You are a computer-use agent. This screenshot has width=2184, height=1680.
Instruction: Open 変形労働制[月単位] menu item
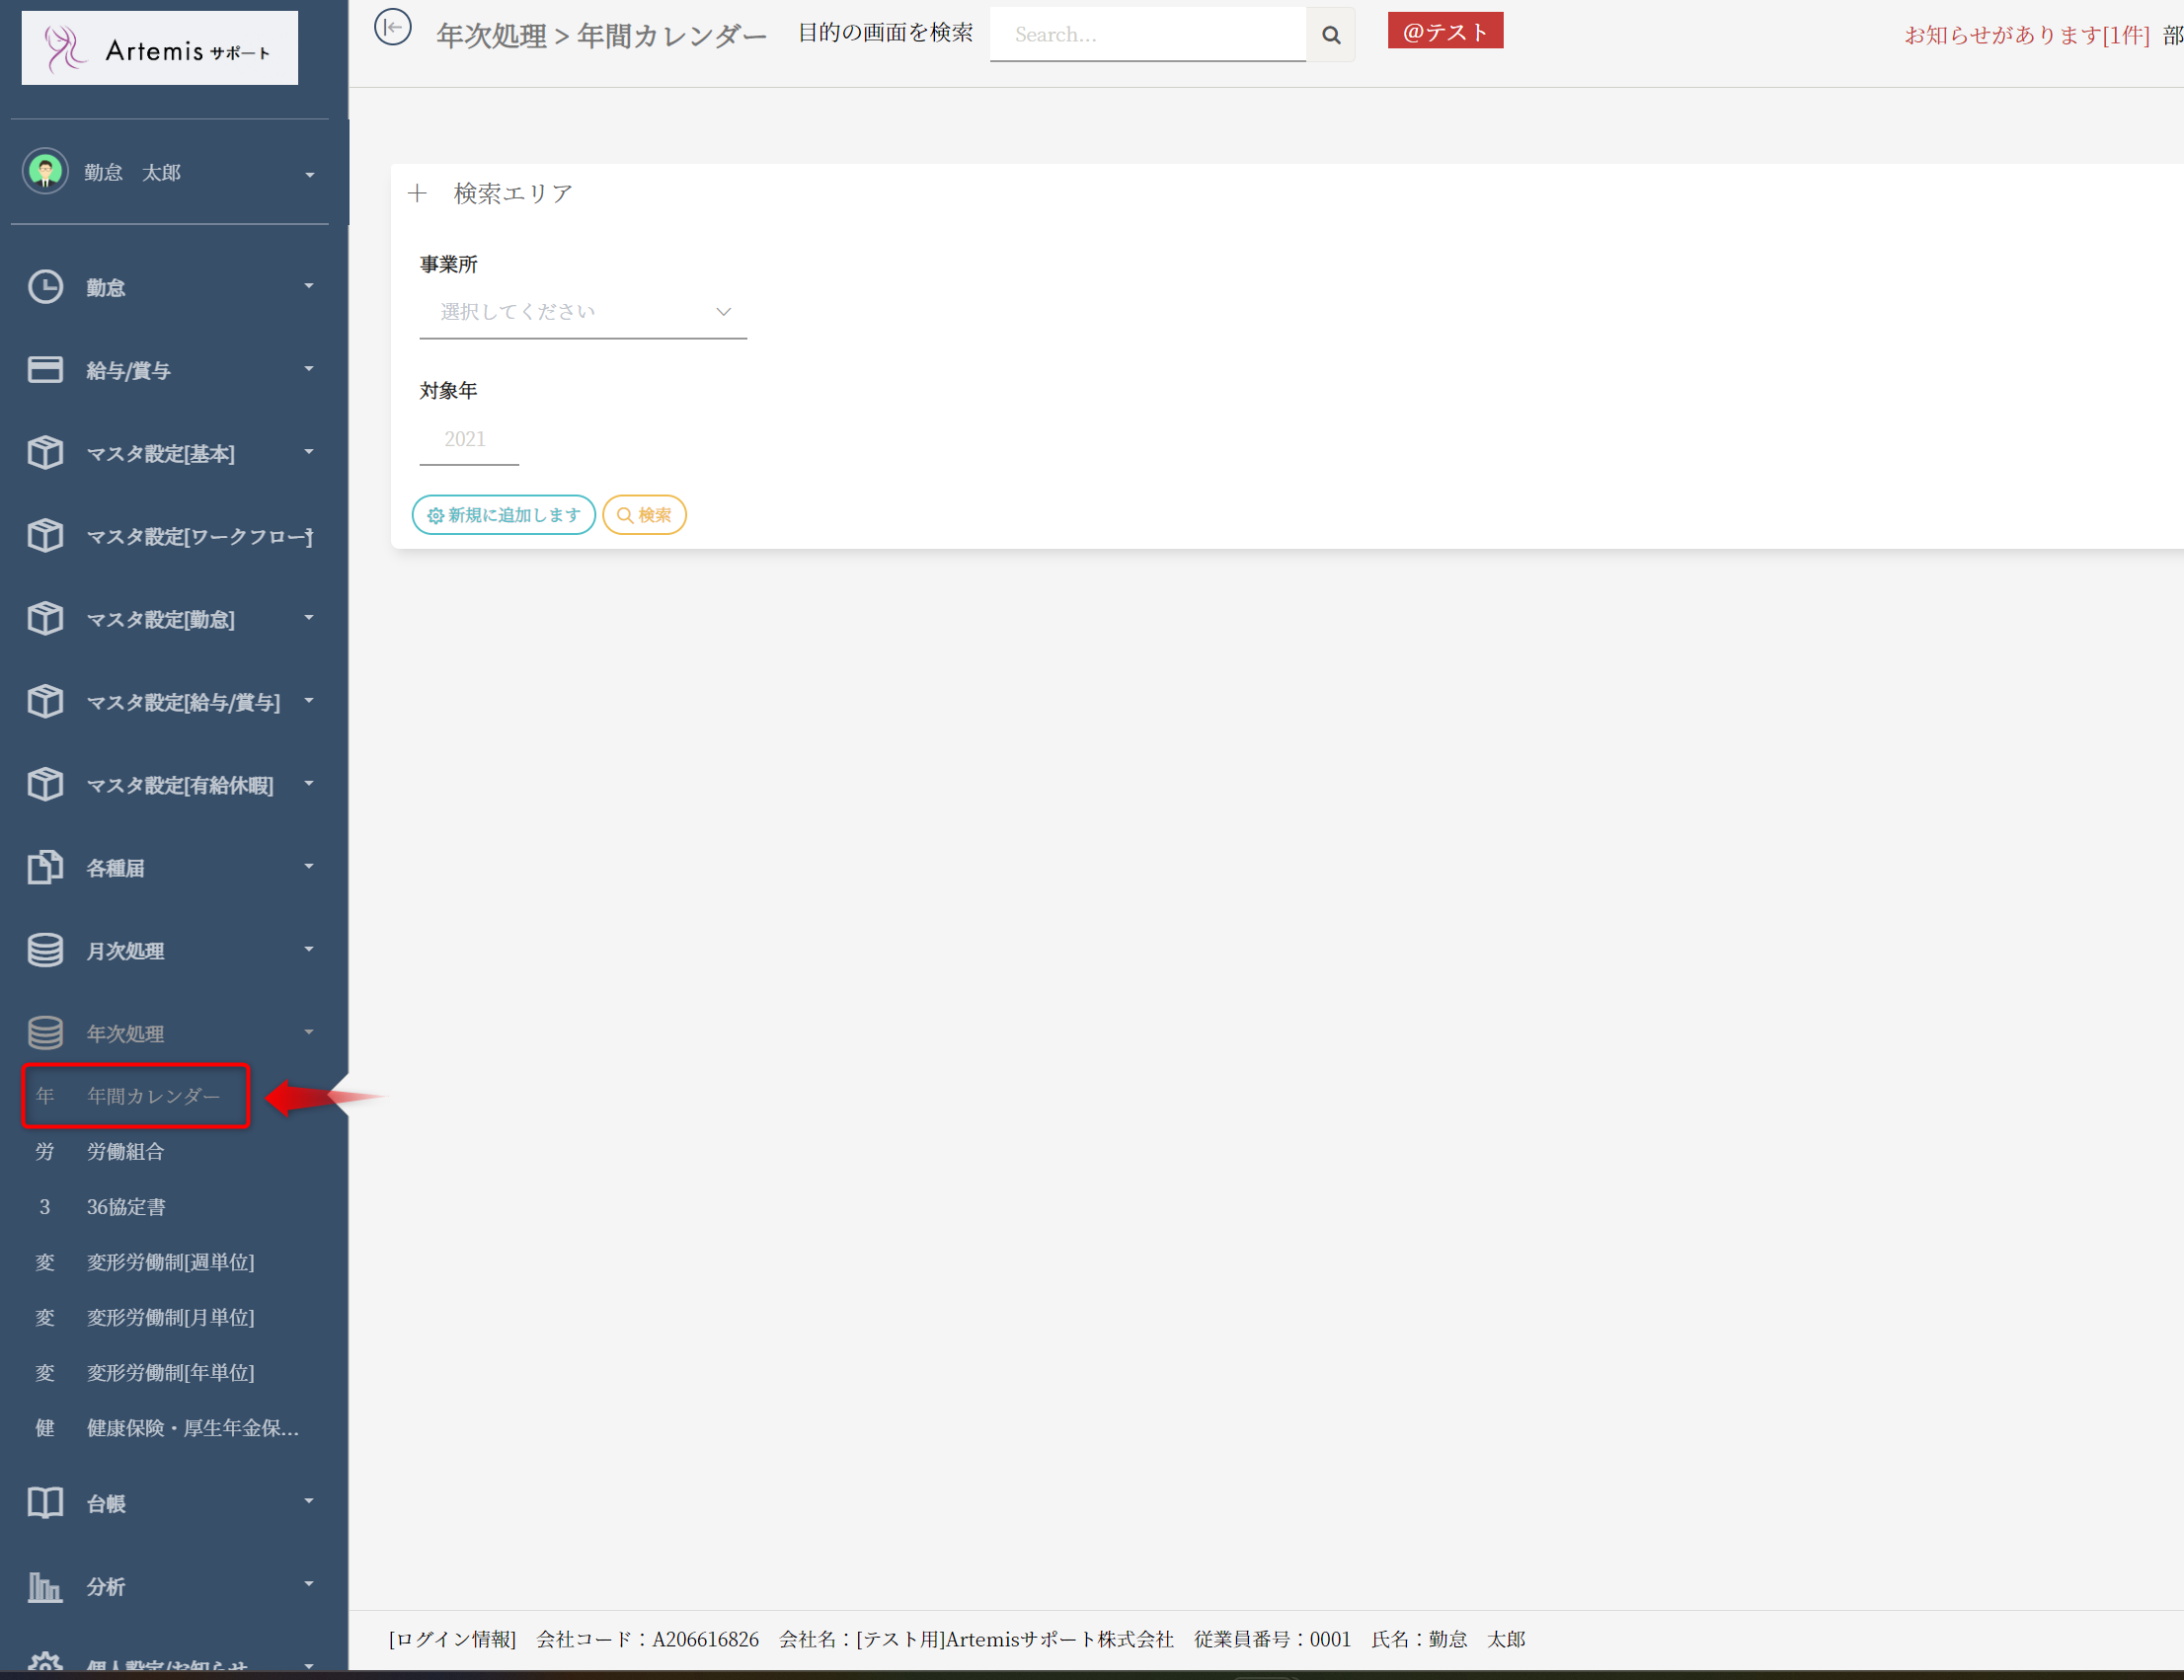170,1317
